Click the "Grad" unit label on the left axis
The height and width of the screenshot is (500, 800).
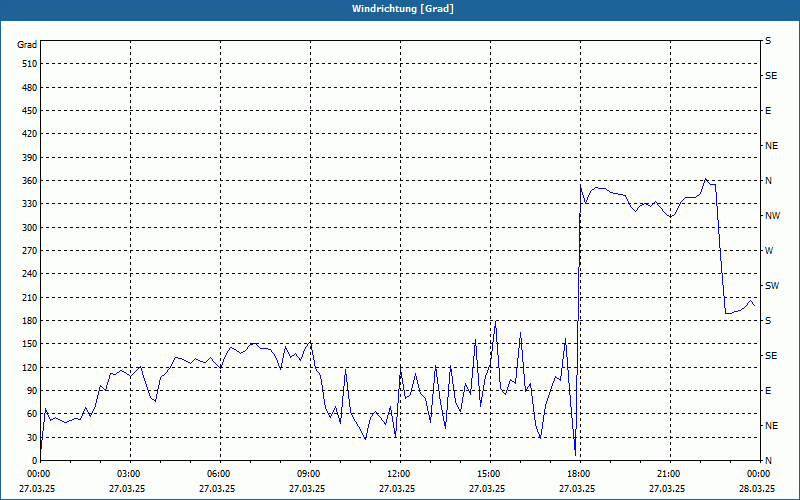pos(27,45)
